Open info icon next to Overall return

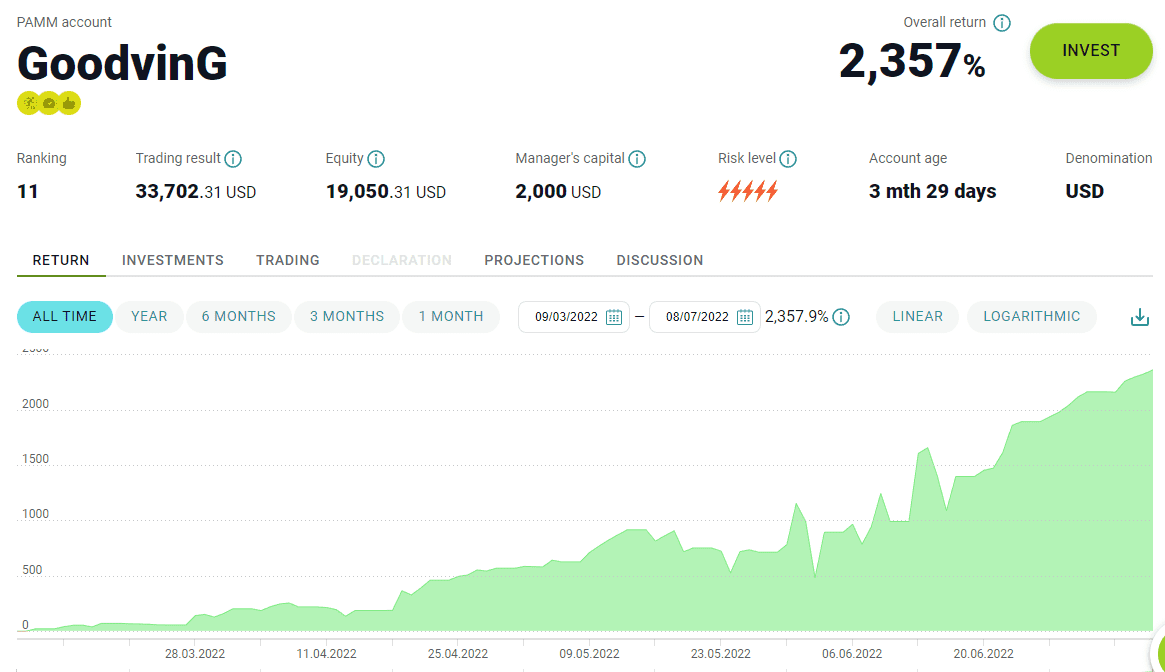point(1002,23)
